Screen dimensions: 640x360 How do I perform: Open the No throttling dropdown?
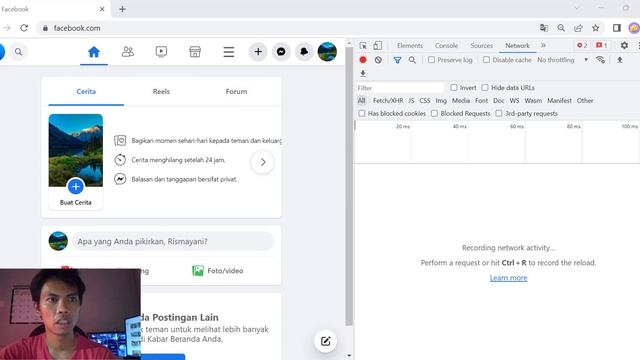pos(562,60)
